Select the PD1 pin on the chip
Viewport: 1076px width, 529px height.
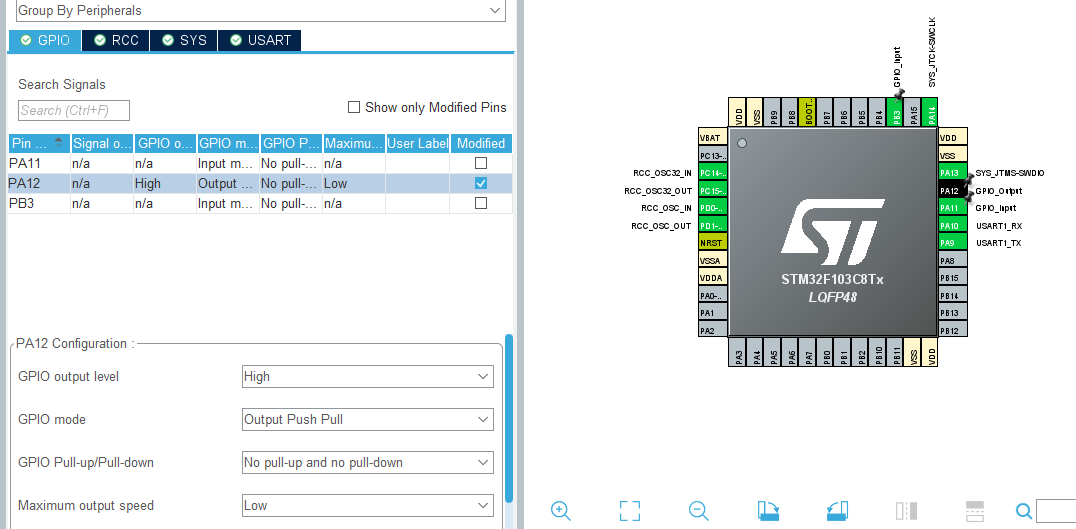pos(712,226)
